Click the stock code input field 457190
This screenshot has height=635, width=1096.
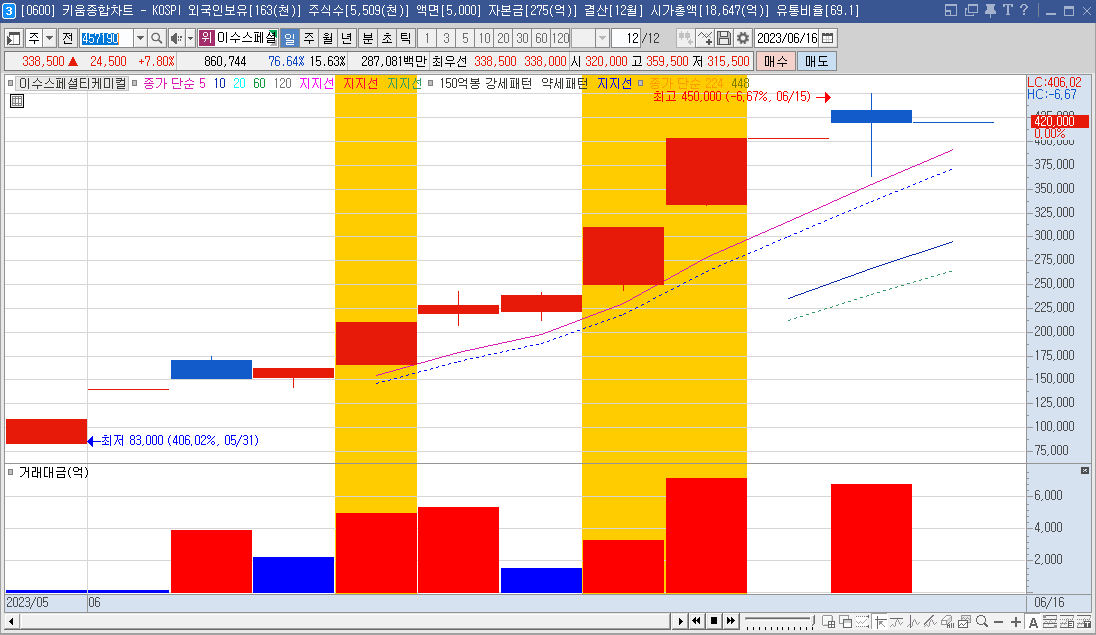pos(106,38)
